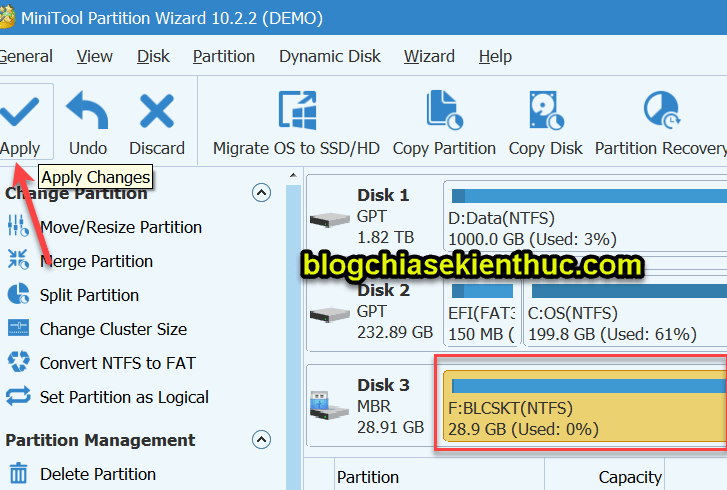Choose Split Partition action
The height and width of the screenshot is (490, 727).
coord(89,295)
